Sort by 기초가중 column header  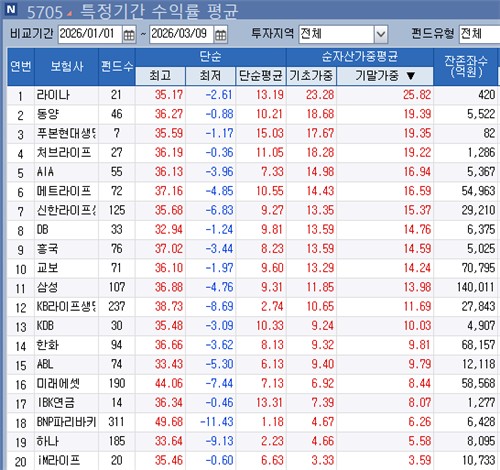click(x=311, y=76)
